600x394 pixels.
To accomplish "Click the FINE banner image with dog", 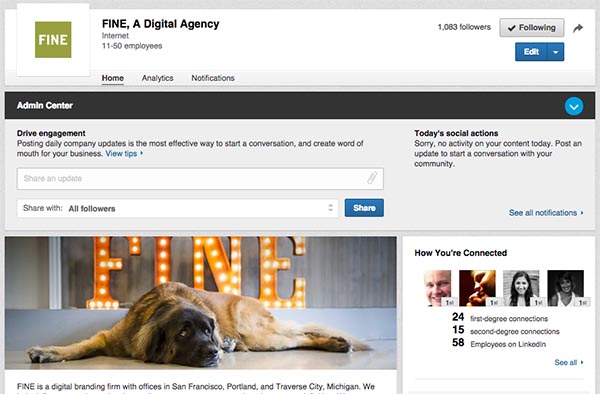I will coord(201,303).
